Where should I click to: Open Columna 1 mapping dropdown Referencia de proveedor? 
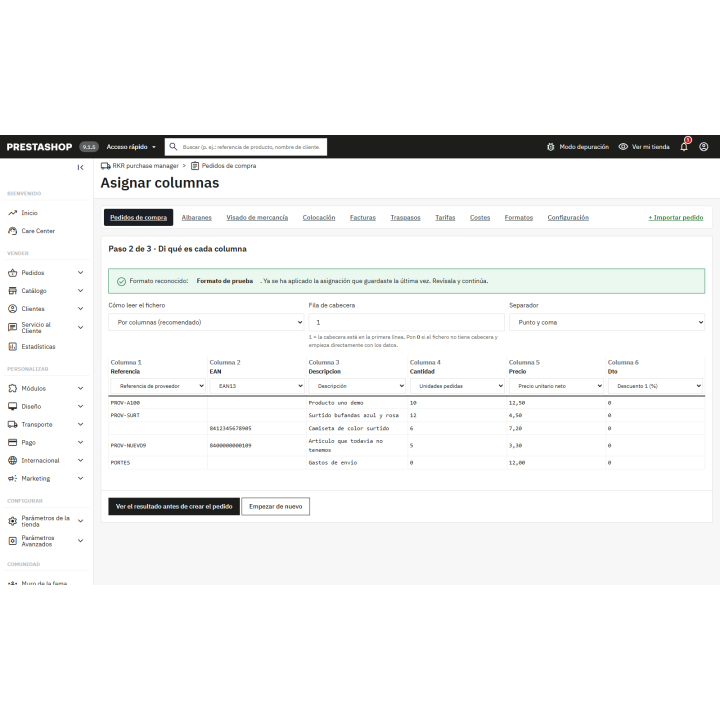coord(158,386)
